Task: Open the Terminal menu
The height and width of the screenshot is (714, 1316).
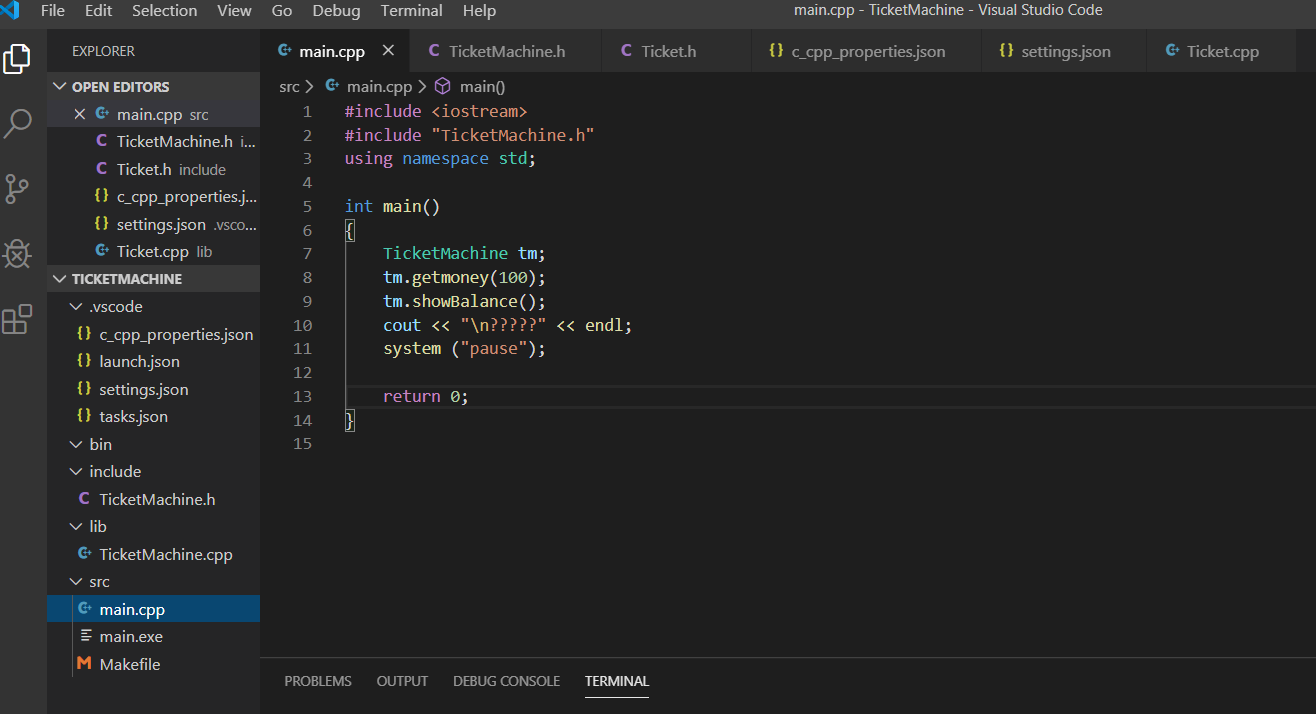Action: [411, 11]
